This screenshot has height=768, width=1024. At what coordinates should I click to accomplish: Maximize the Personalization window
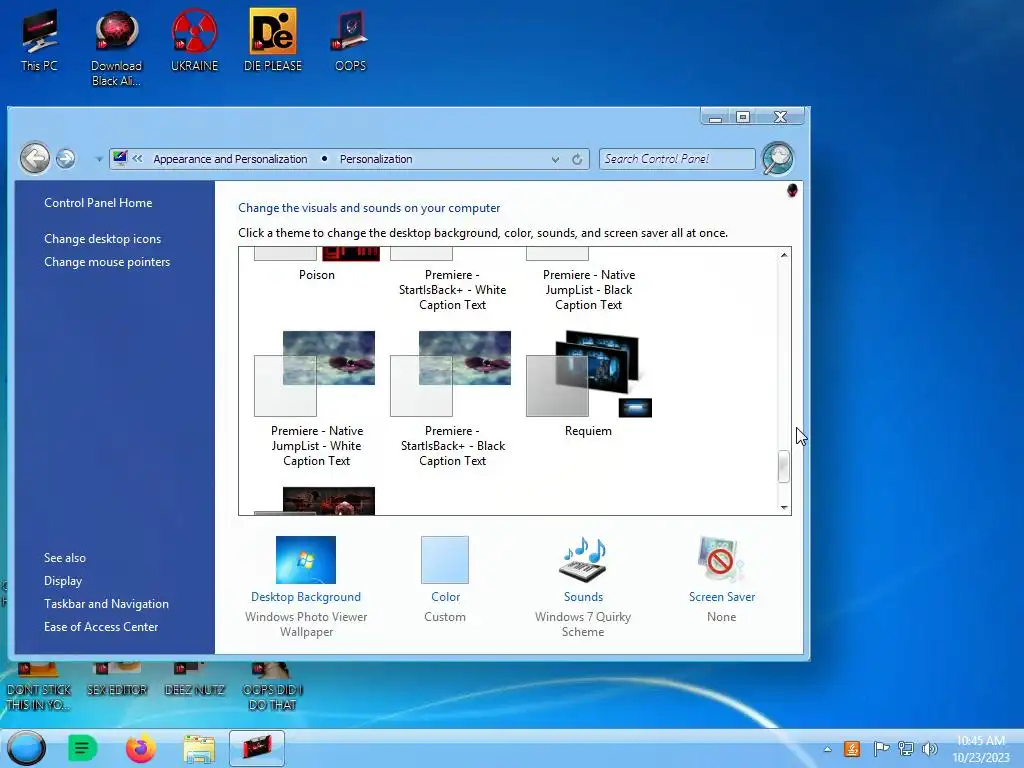coord(743,117)
